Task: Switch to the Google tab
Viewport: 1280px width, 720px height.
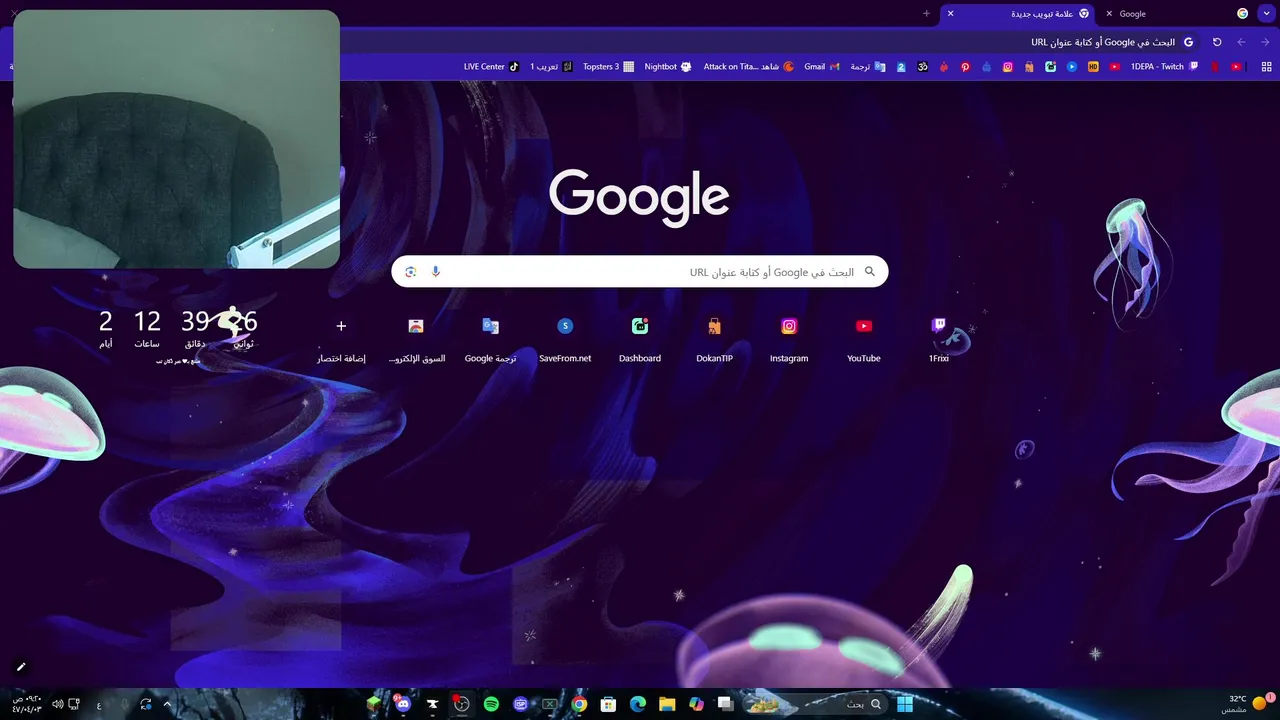Action: click(x=1175, y=14)
